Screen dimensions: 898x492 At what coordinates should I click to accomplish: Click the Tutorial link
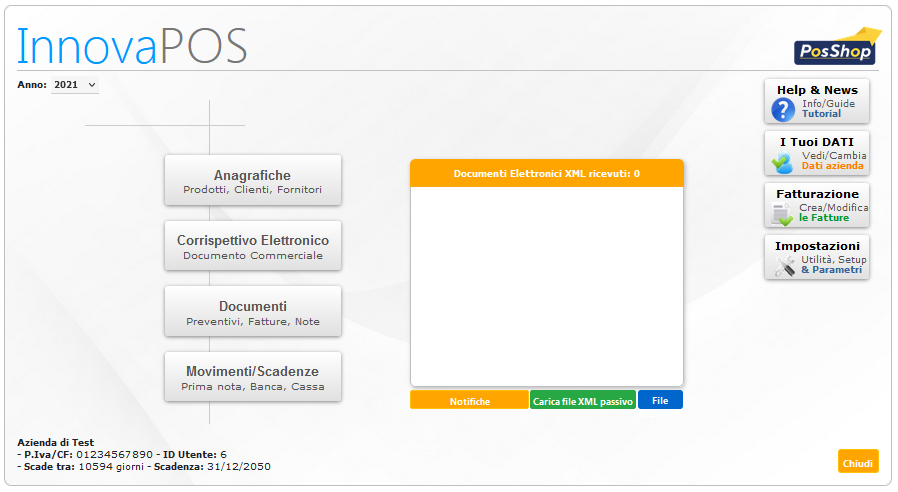click(821, 113)
